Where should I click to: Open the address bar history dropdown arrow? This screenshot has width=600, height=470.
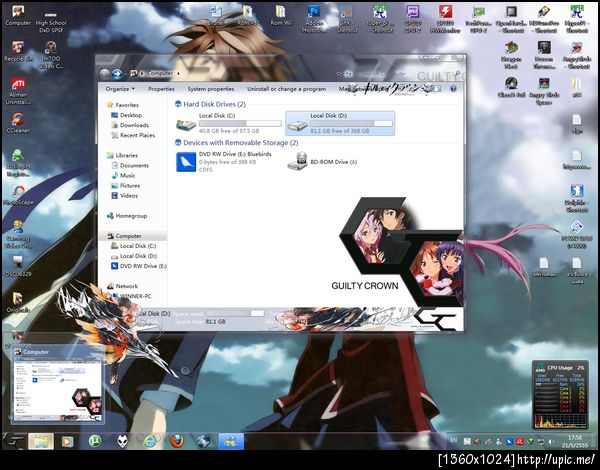(339, 73)
